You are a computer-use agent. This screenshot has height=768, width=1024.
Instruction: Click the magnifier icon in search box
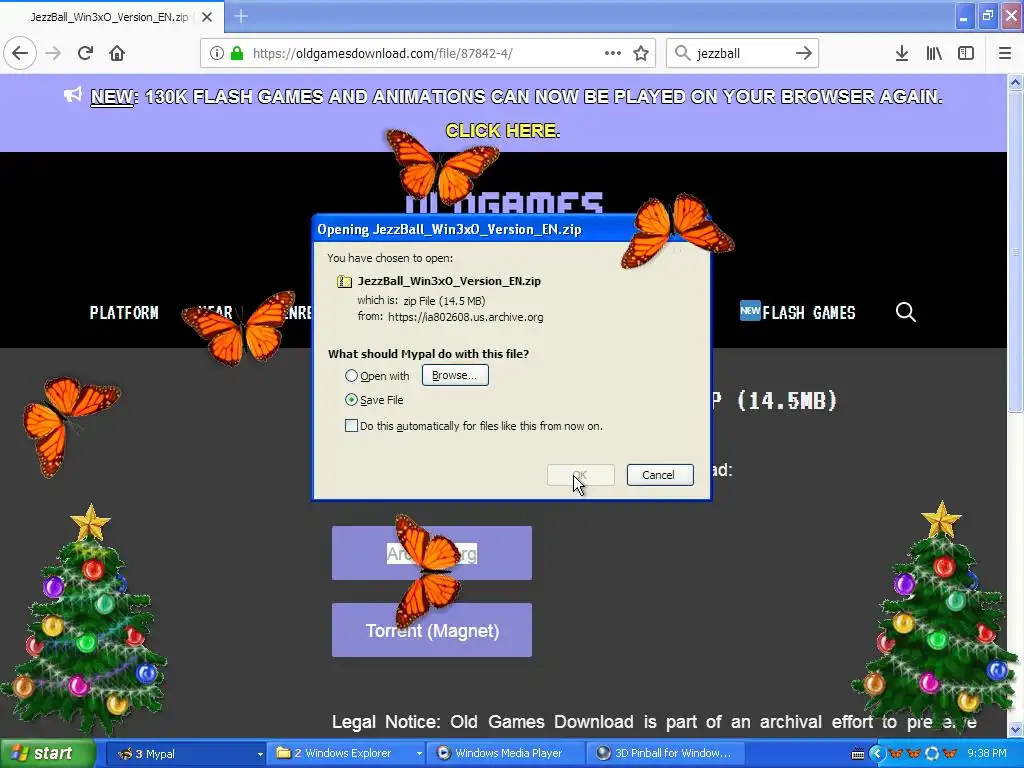682,53
